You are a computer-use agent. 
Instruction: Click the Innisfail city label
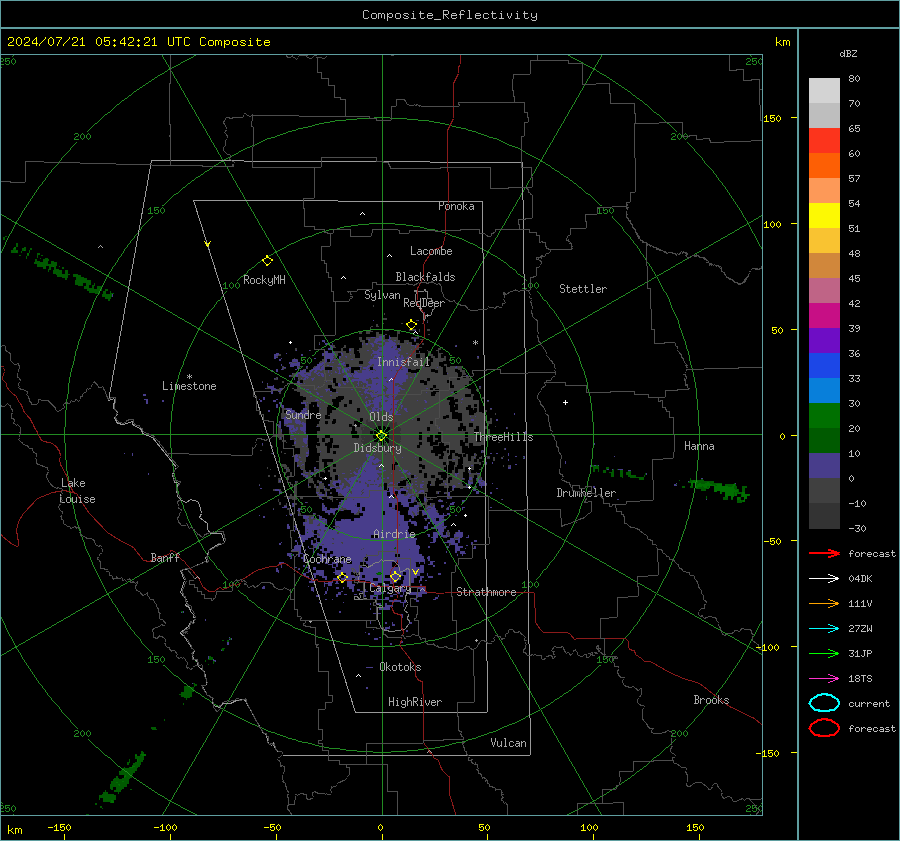click(403, 362)
